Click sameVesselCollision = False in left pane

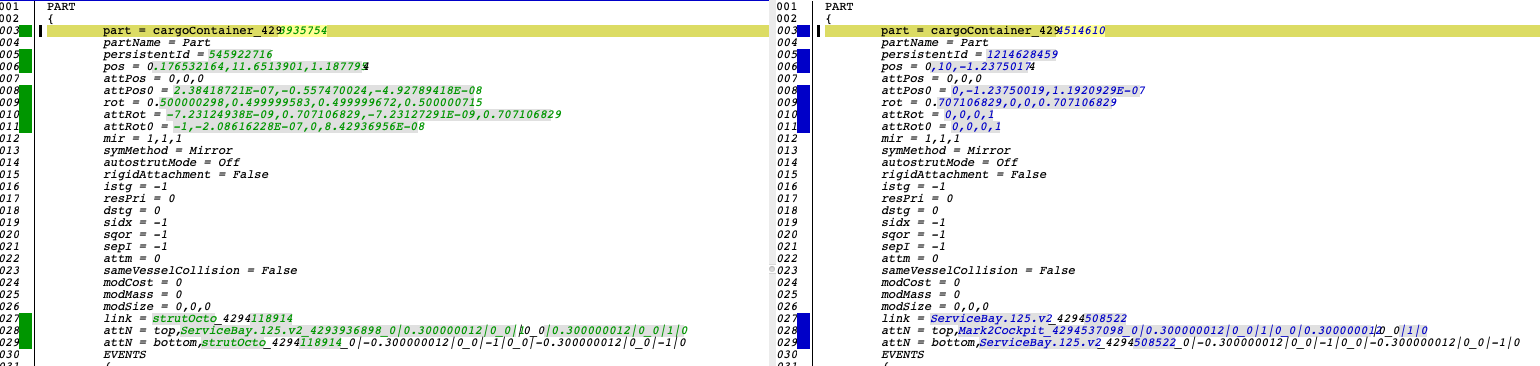point(200,270)
